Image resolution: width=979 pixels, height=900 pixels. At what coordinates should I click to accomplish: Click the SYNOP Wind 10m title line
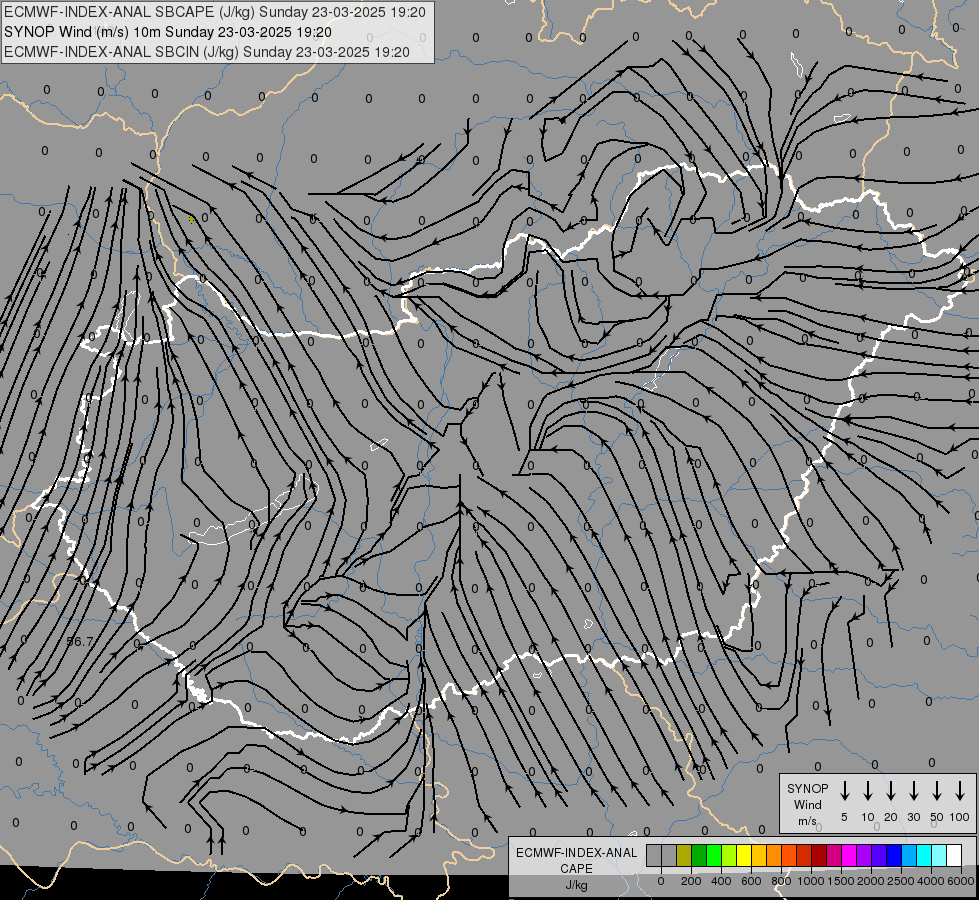click(167, 32)
